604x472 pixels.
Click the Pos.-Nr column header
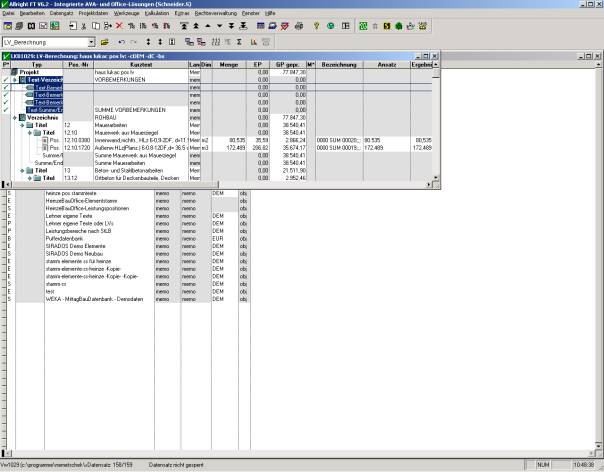point(78,65)
